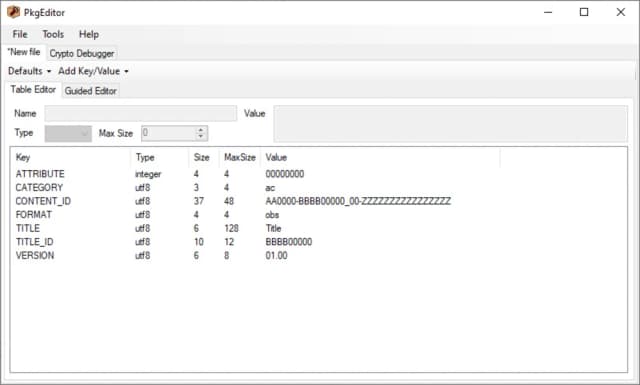Close the PkgEditor window
Viewport: 640px width, 385px height.
[x=621, y=12]
